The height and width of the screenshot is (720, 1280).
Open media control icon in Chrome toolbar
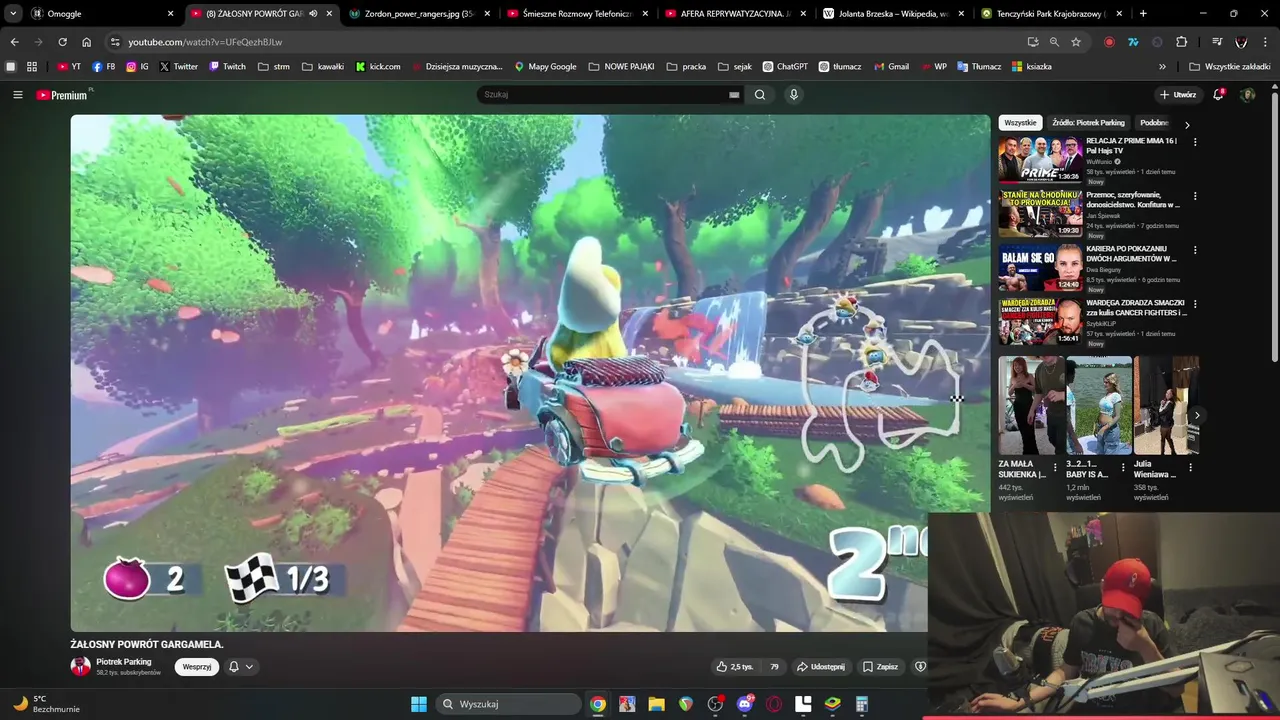coord(1217,42)
